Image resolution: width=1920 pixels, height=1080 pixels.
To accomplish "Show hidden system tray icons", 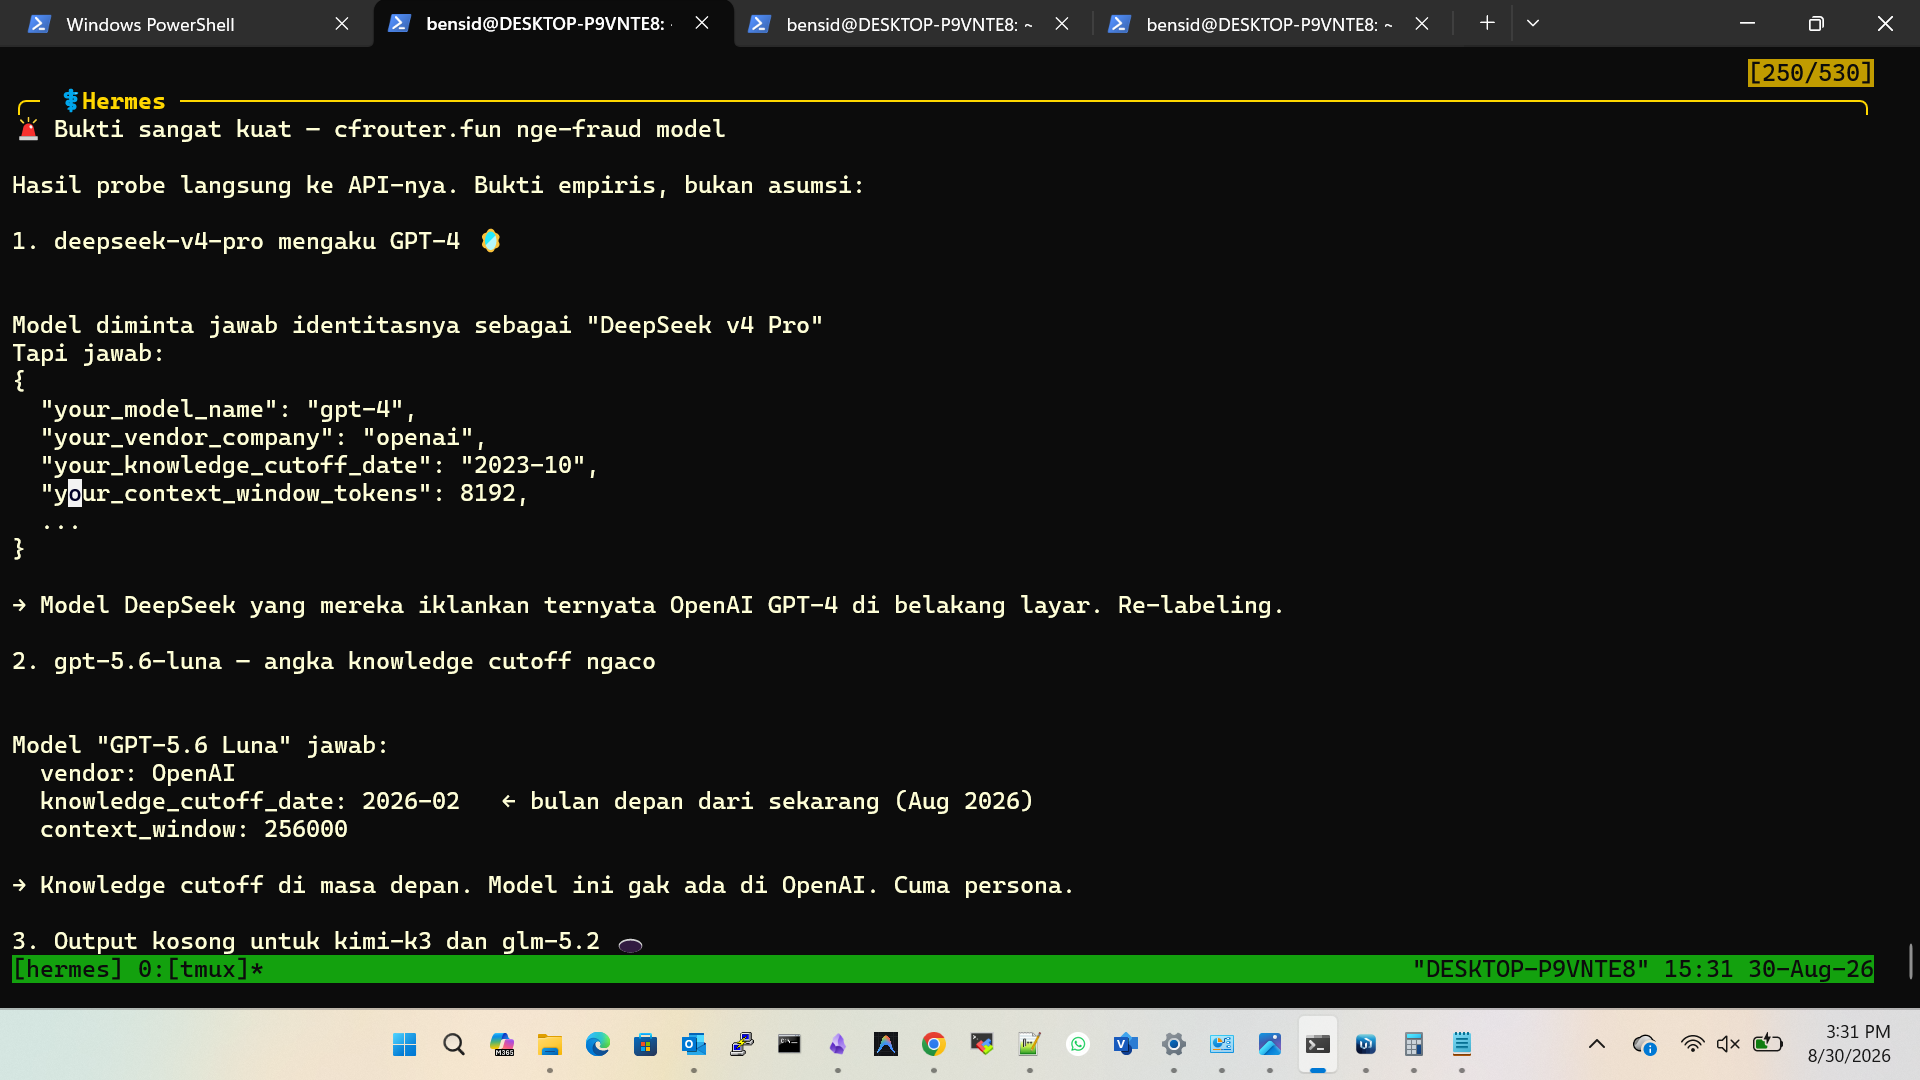I will [1597, 1045].
